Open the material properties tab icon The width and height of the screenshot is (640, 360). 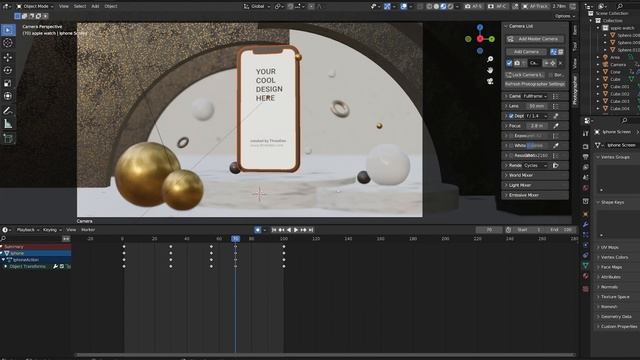586,276
